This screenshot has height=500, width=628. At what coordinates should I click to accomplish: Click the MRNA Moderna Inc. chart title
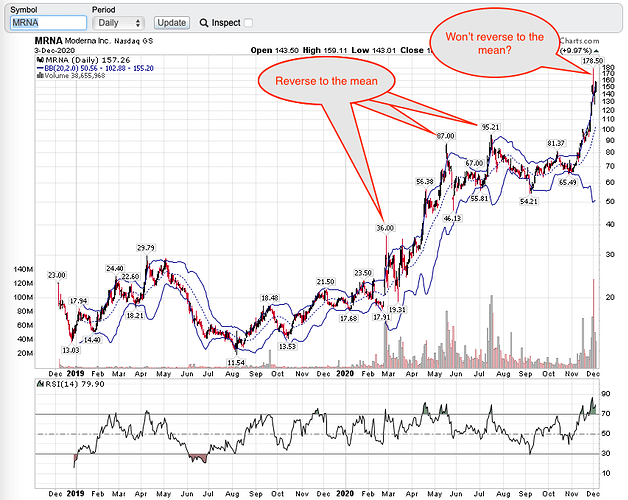94,41
